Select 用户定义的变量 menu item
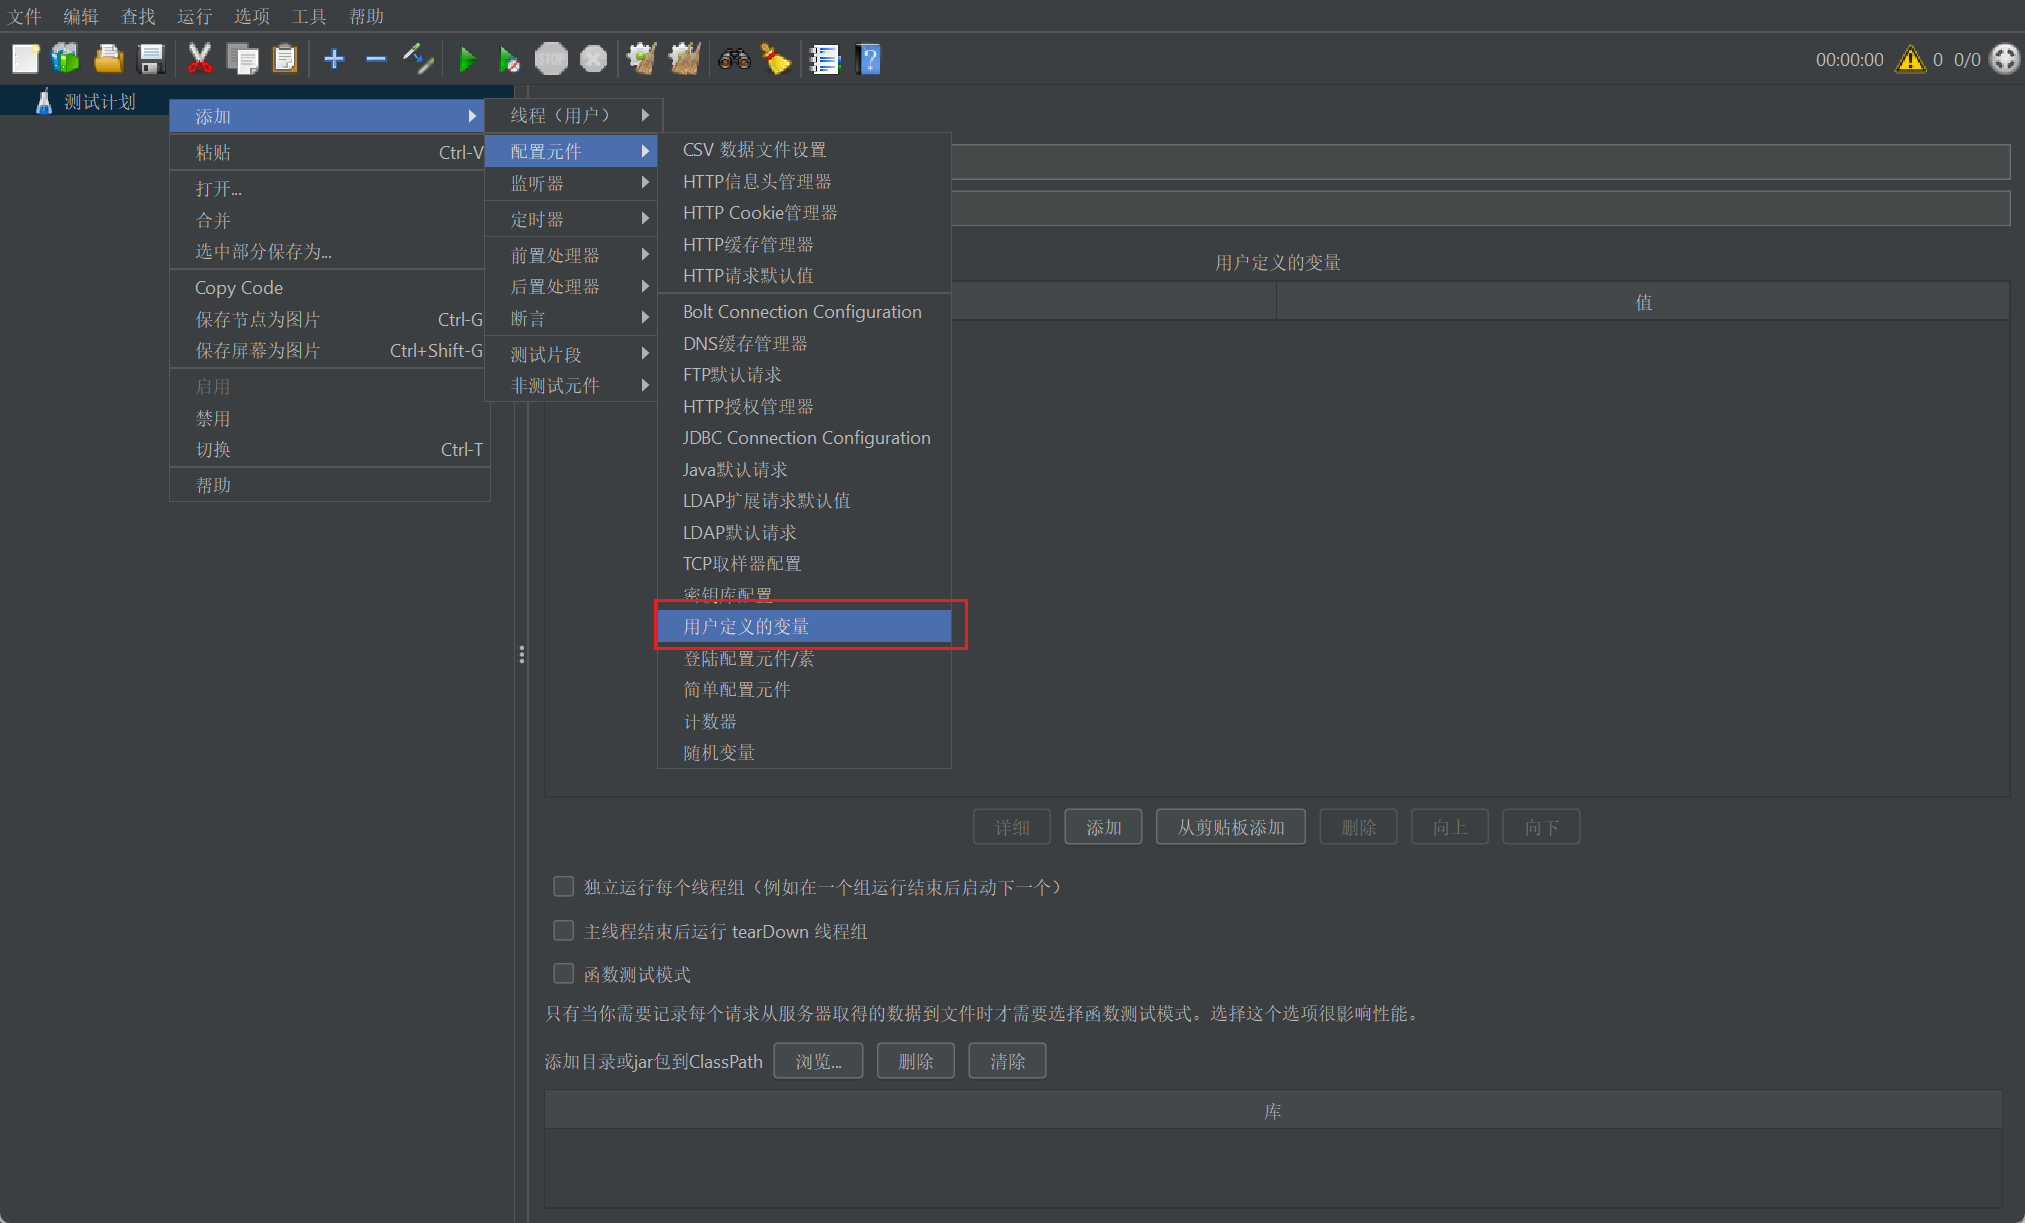This screenshot has height=1223, width=2025. [804, 626]
